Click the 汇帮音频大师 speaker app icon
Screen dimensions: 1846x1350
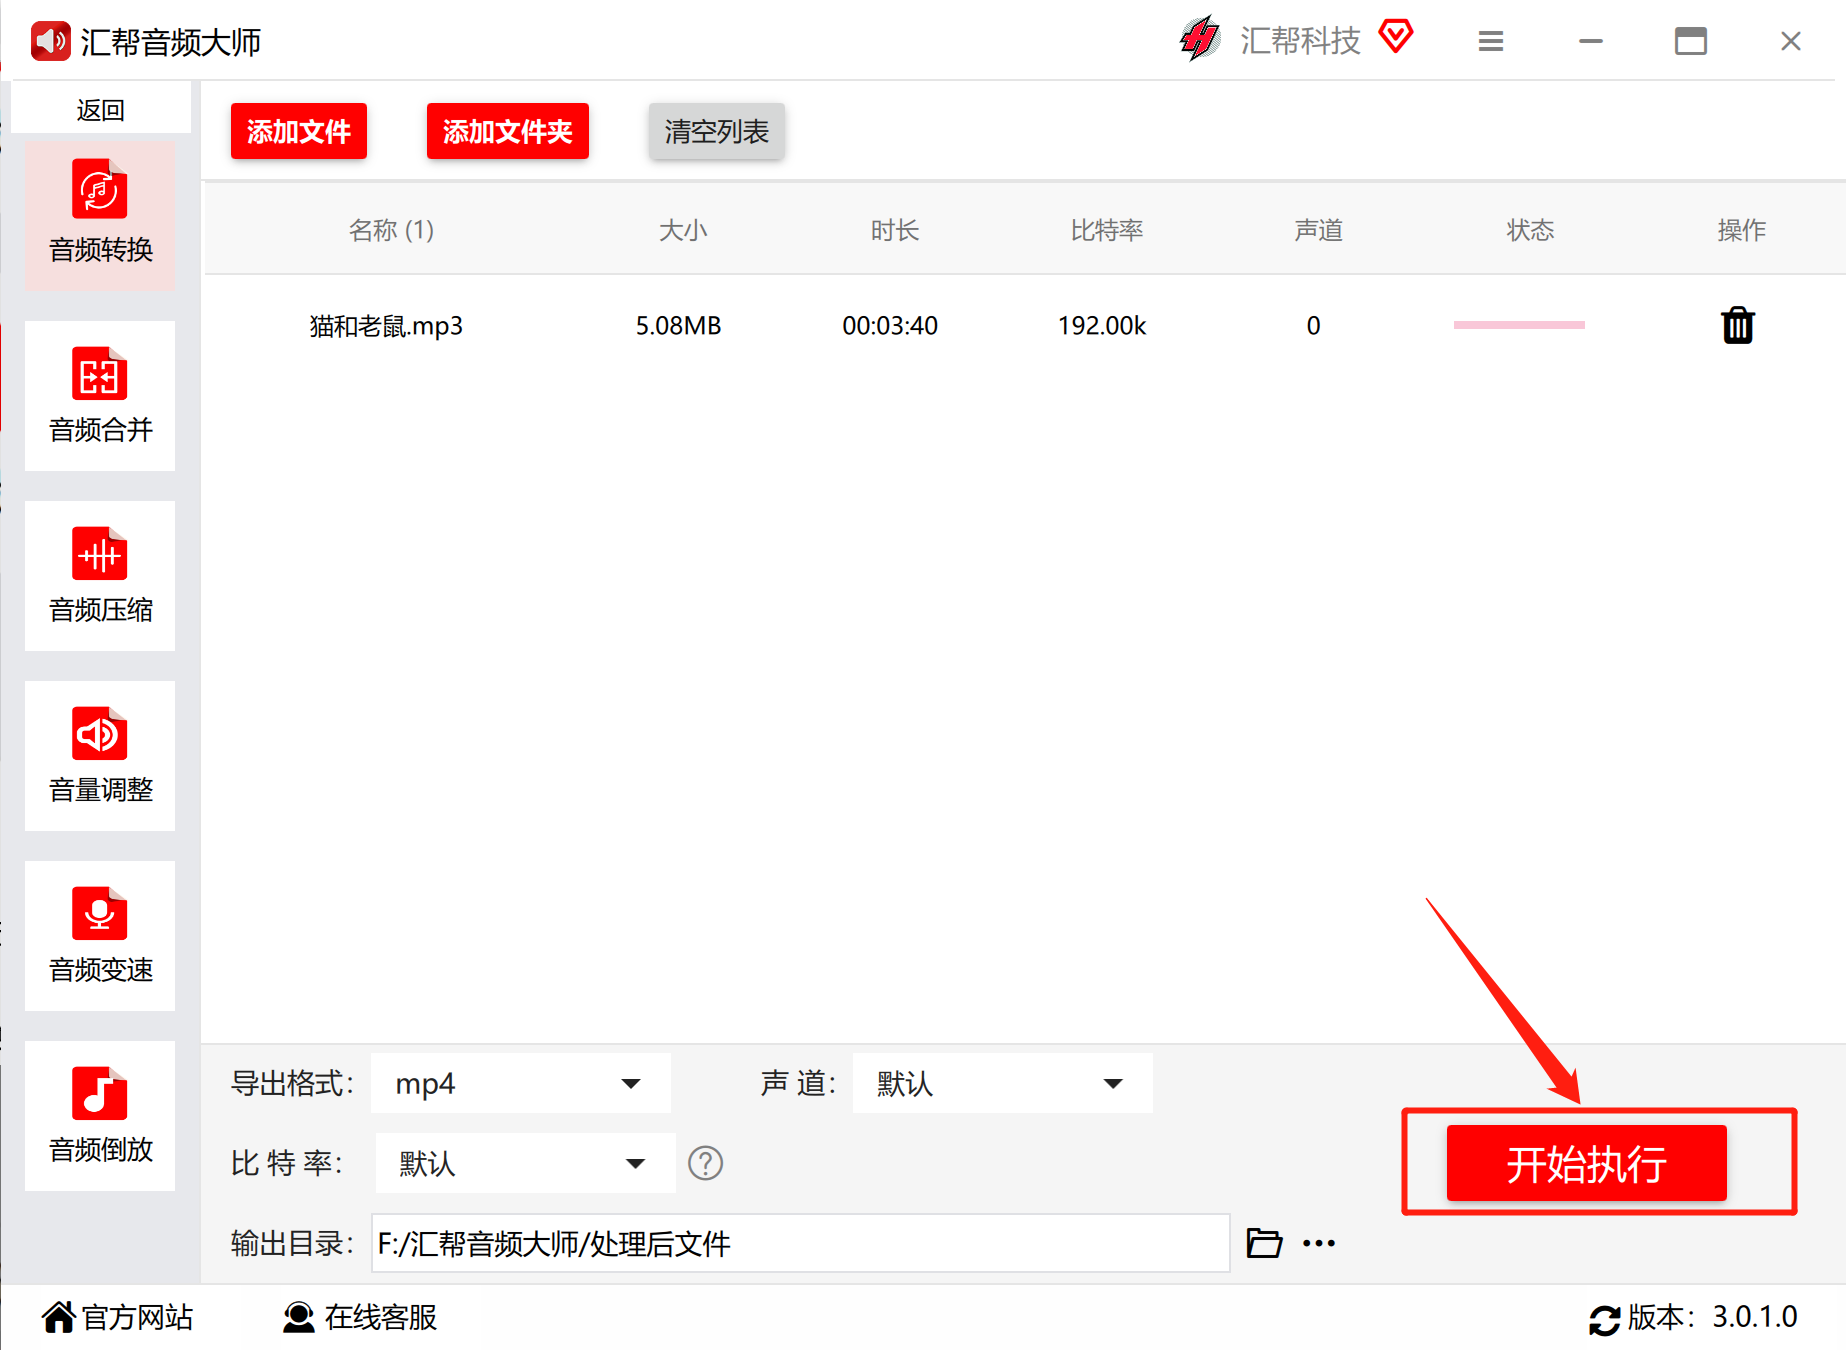point(50,41)
